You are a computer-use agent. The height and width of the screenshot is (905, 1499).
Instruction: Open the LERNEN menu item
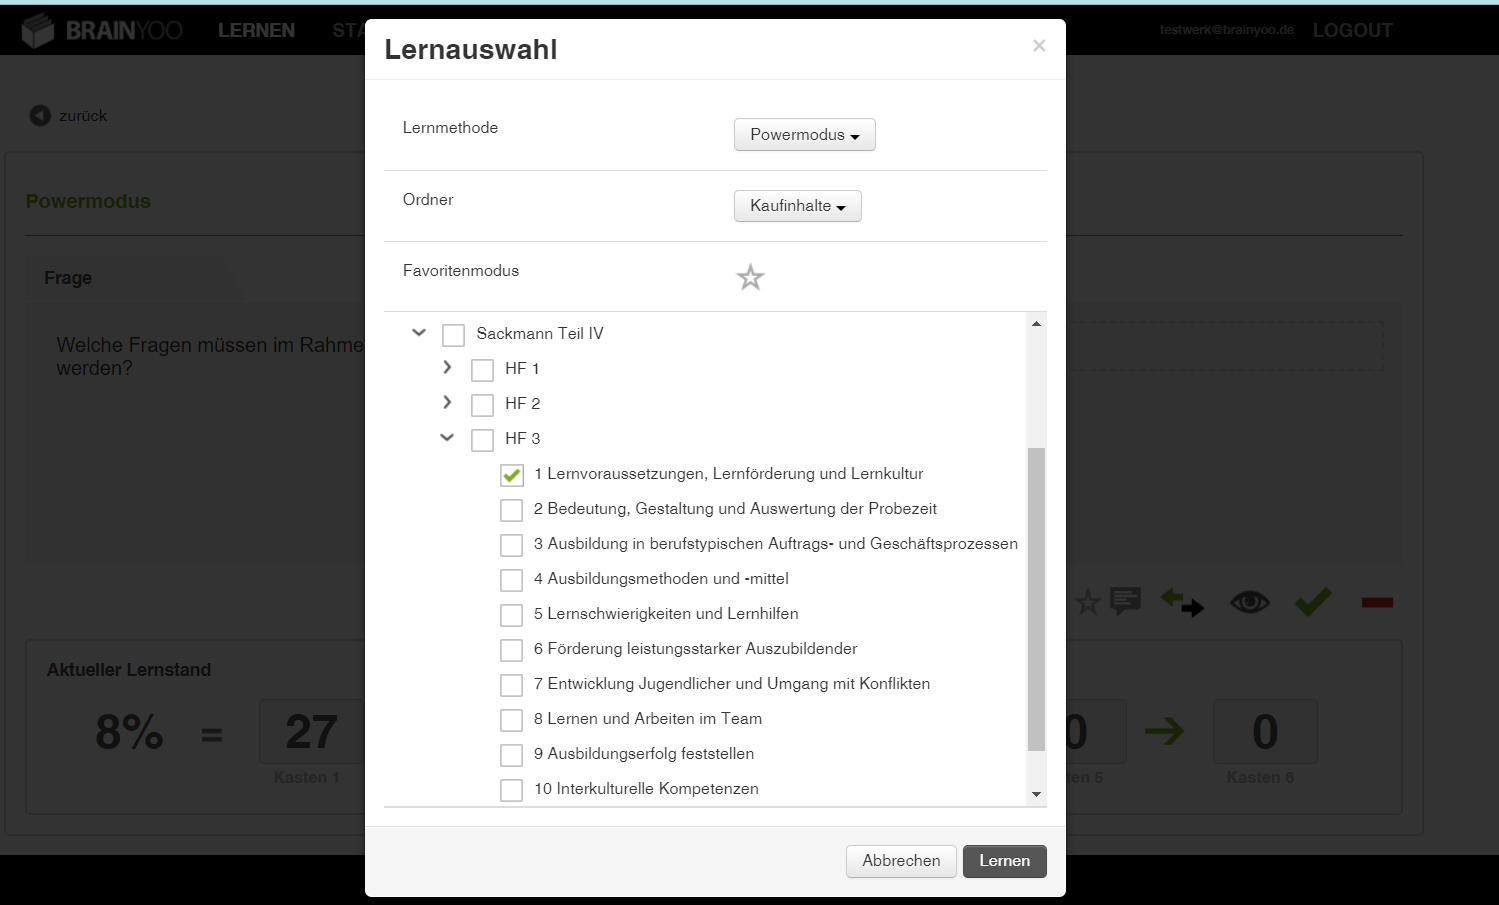[x=256, y=31]
